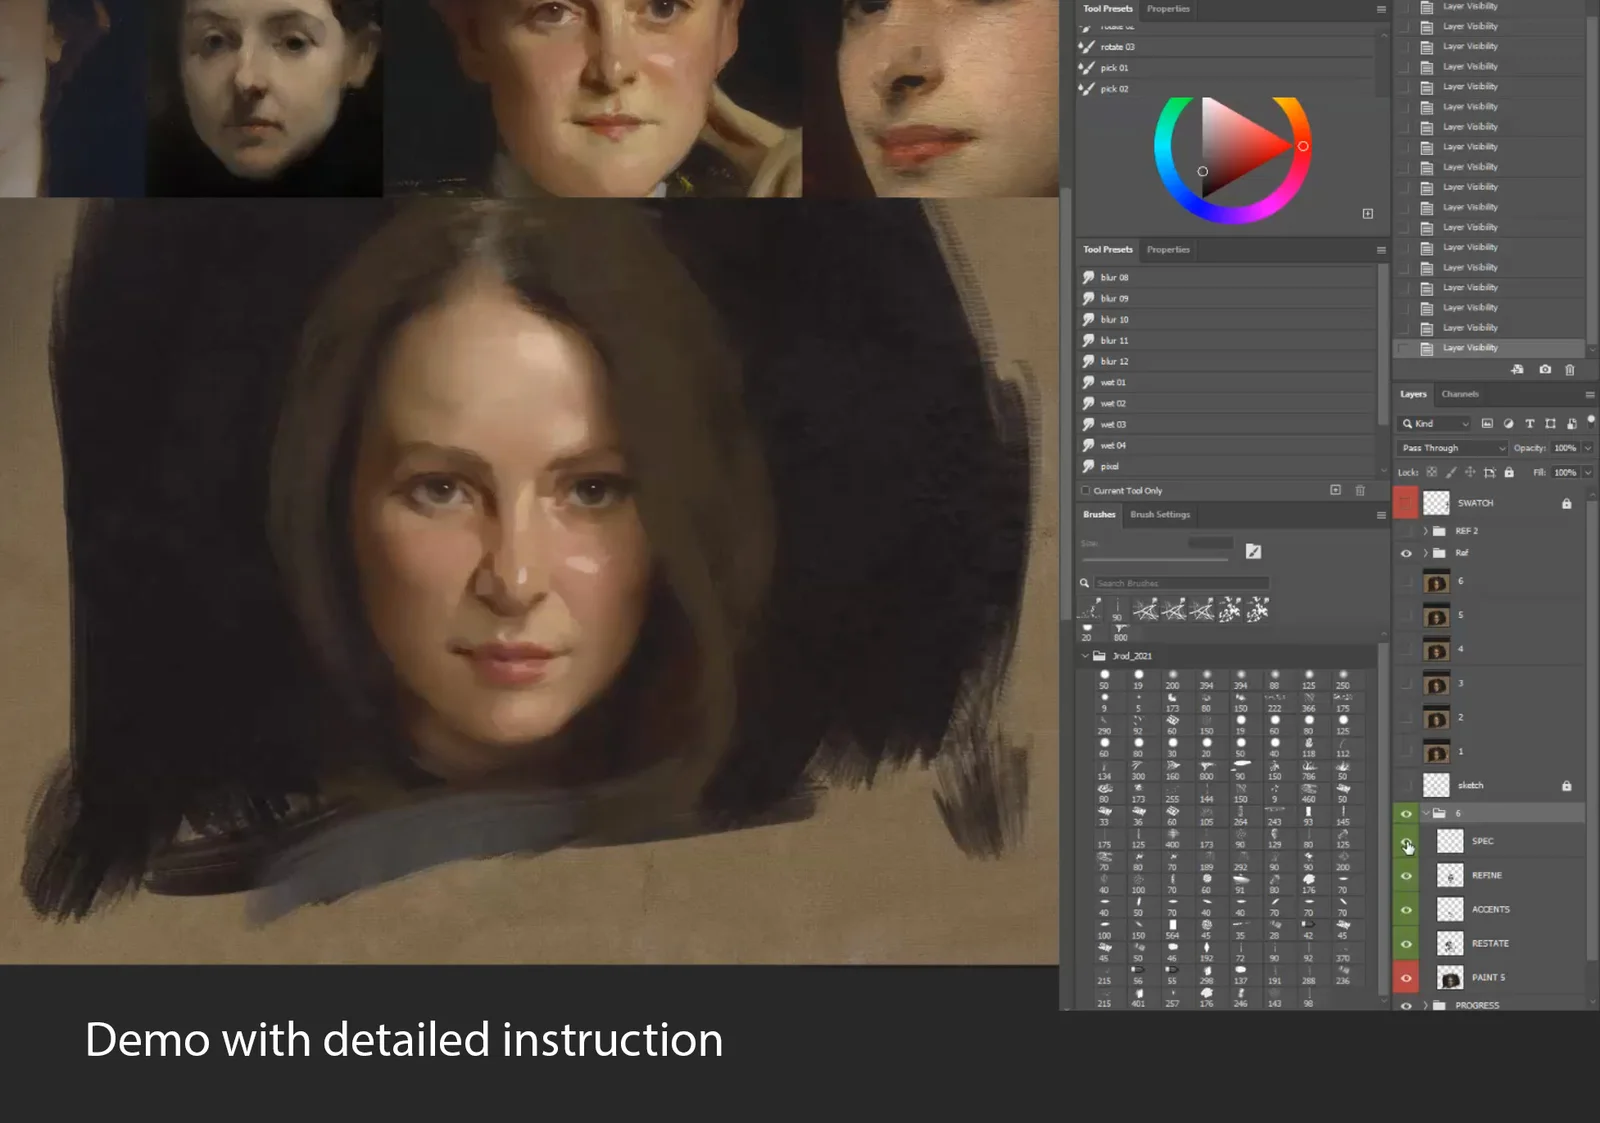Open the Layers panel menu button
This screenshot has width=1600, height=1123.
(1589, 393)
